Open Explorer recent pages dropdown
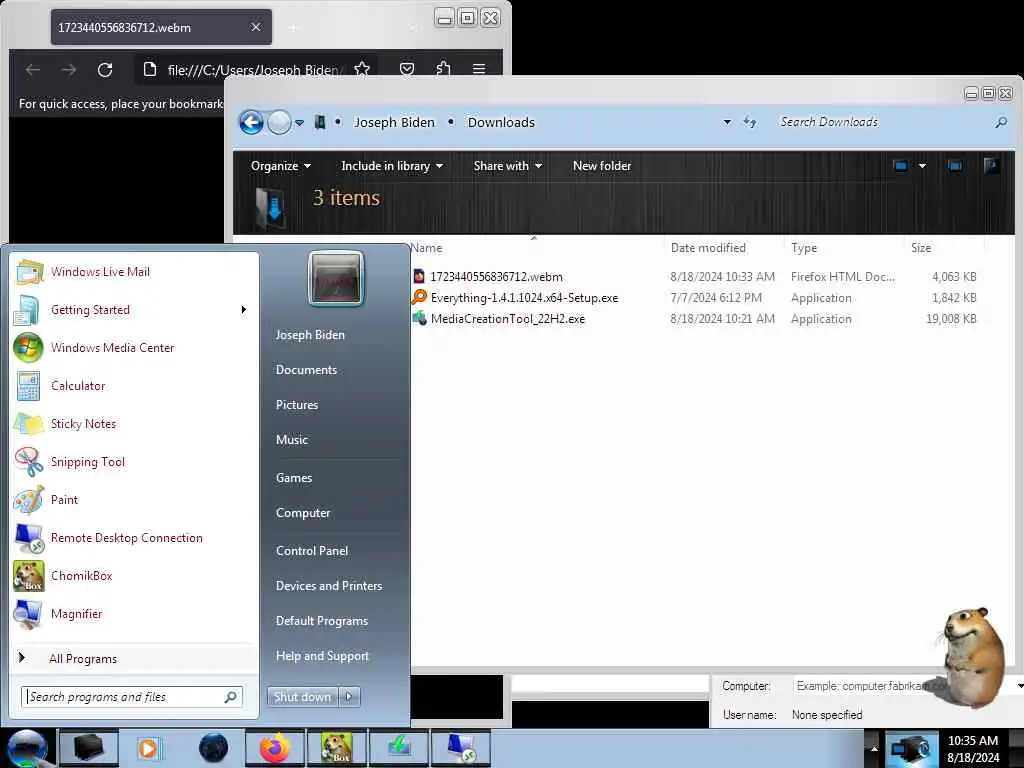This screenshot has height=768, width=1024. 300,123
